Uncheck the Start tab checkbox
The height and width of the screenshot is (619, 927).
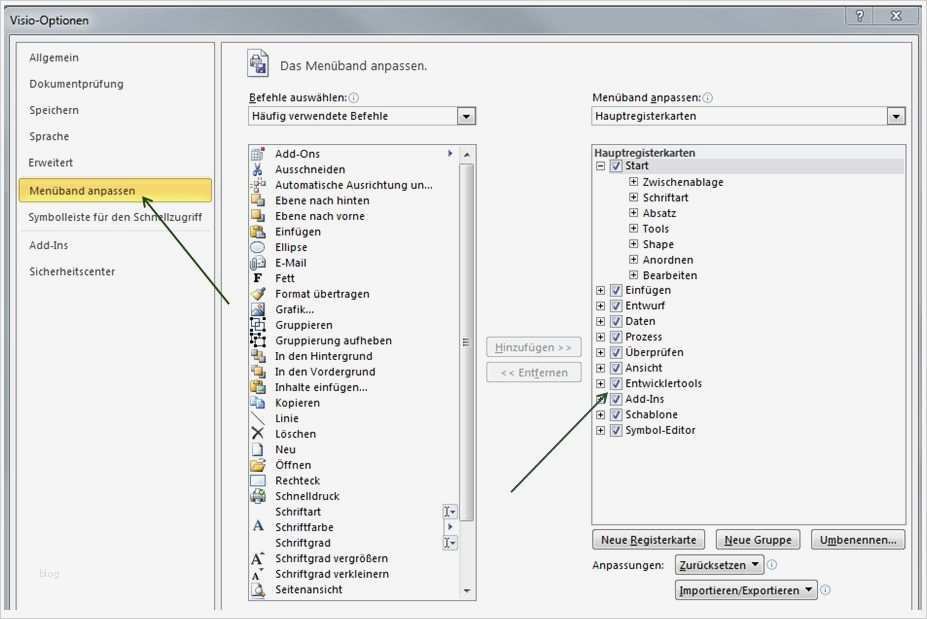[616, 166]
